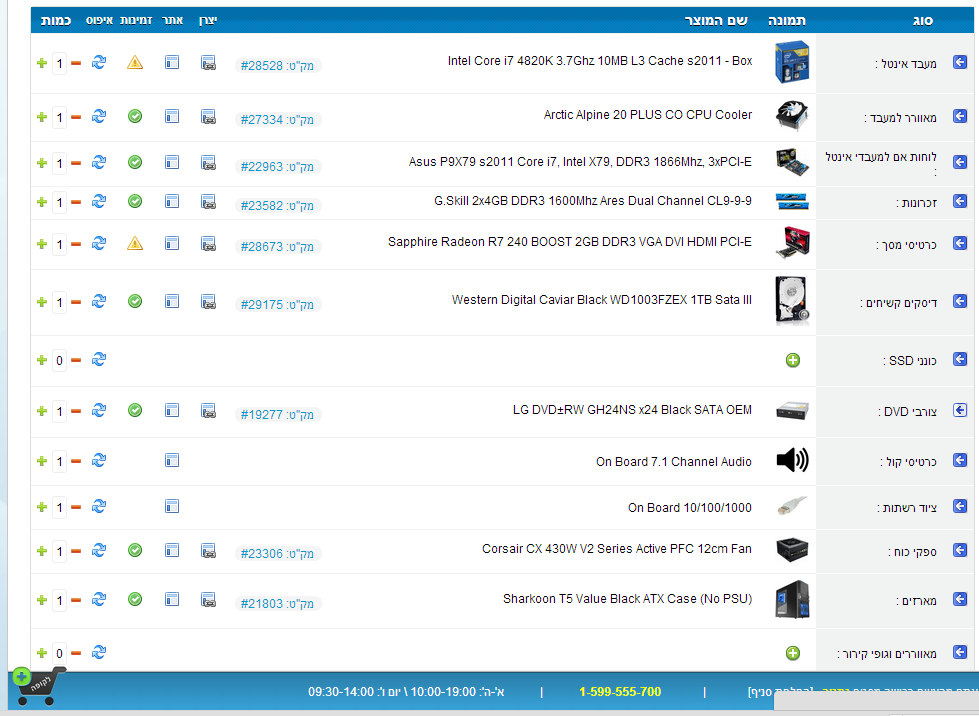Expand the graphics cards category arrow
Viewport: 979px width, 716px height.
960,243
